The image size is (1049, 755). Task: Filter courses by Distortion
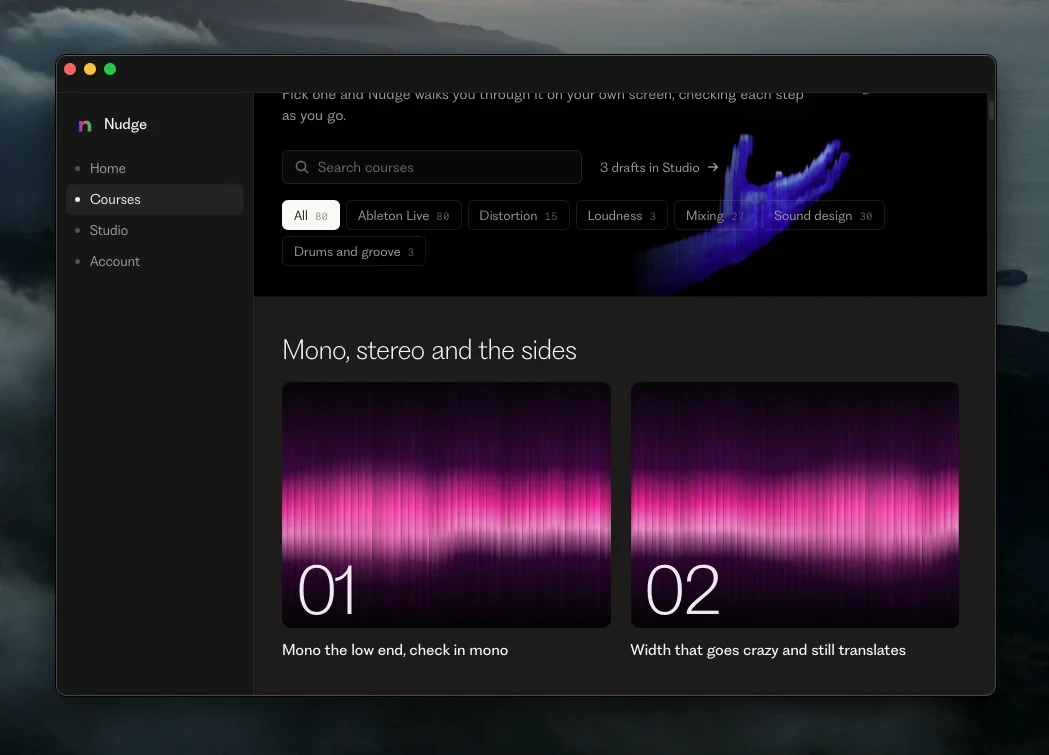click(x=518, y=215)
